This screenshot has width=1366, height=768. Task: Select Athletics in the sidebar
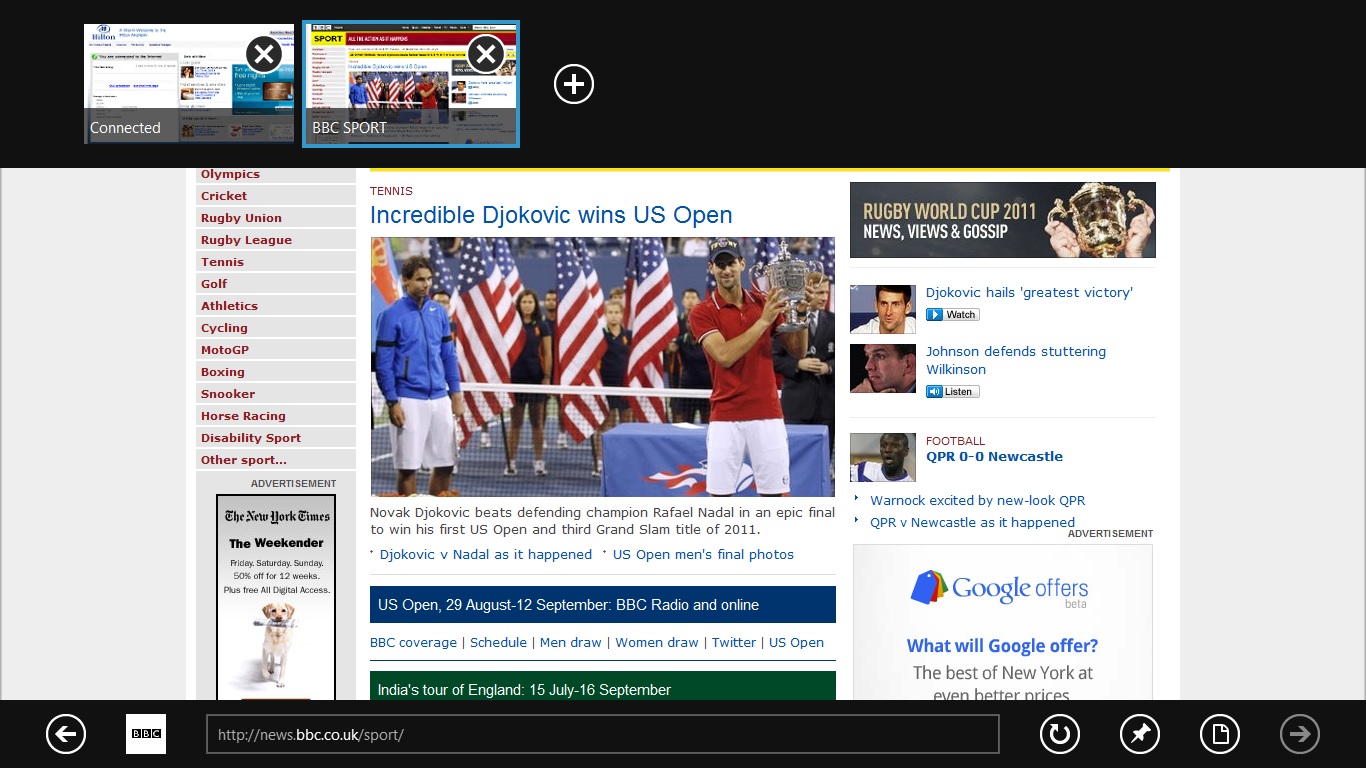click(229, 306)
